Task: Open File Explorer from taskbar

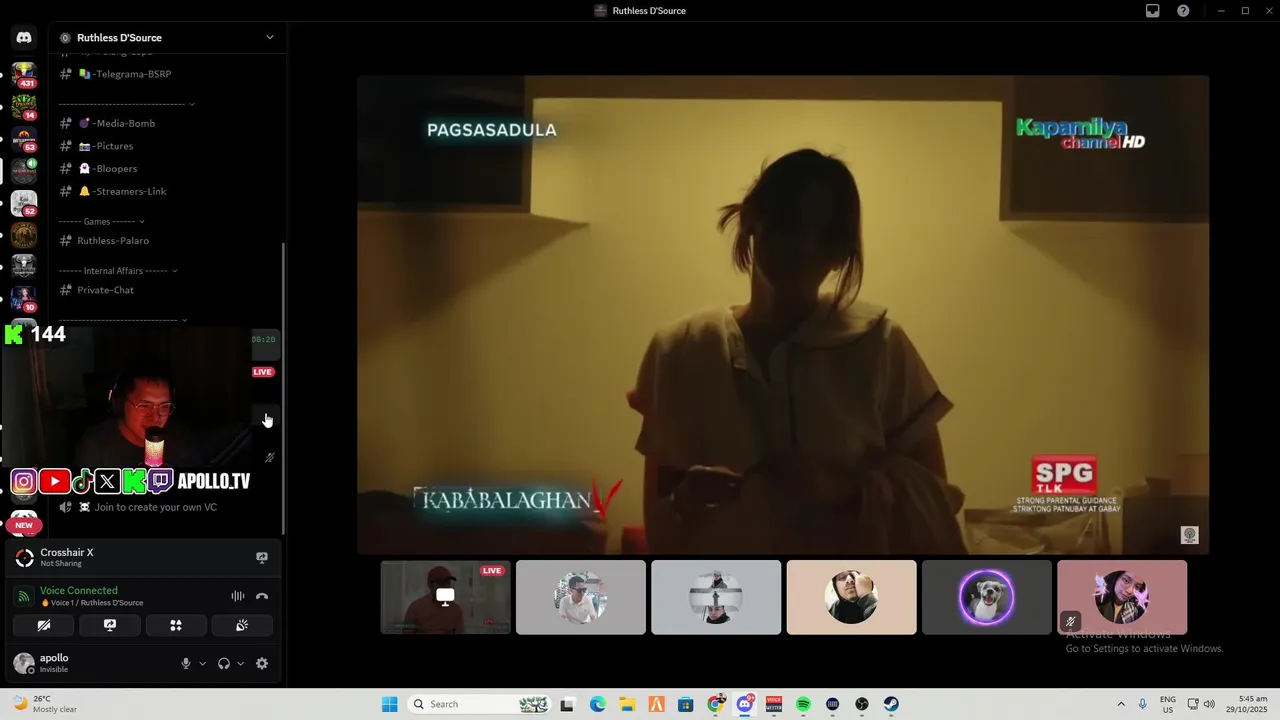Action: click(627, 704)
